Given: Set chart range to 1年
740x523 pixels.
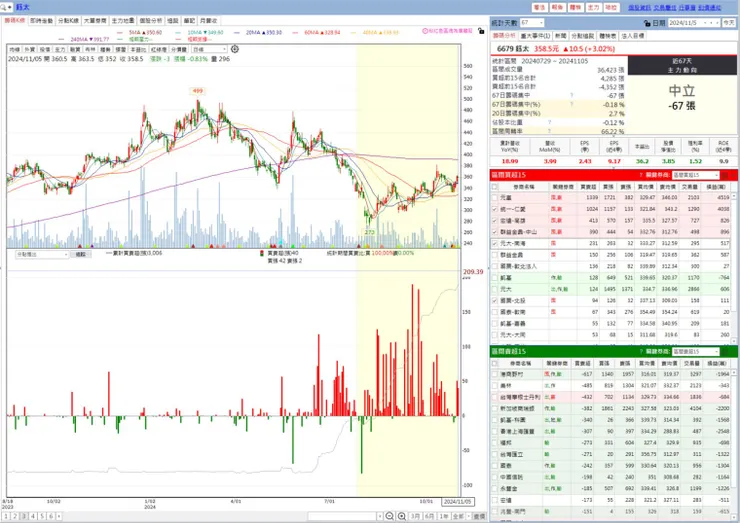Looking at the screenshot, I should coord(444,516).
